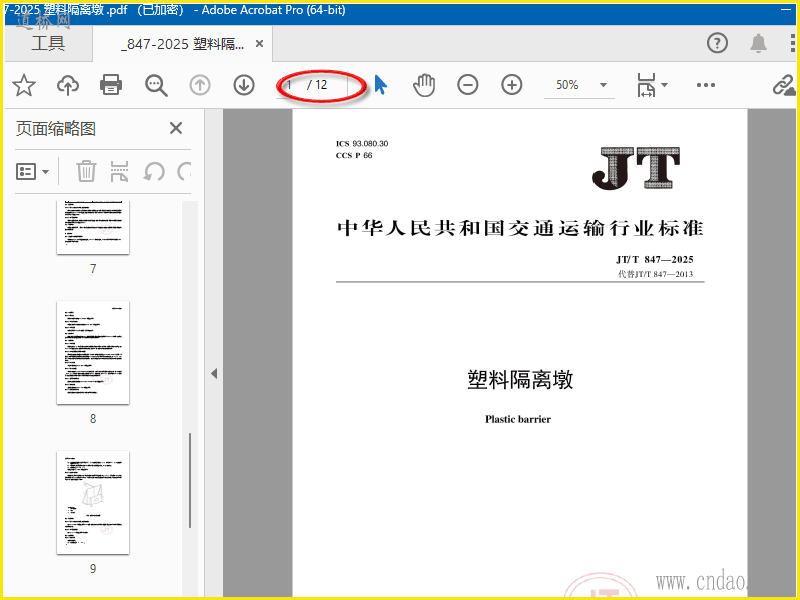
Task: Expand fit page options arrow
Action: 664,85
